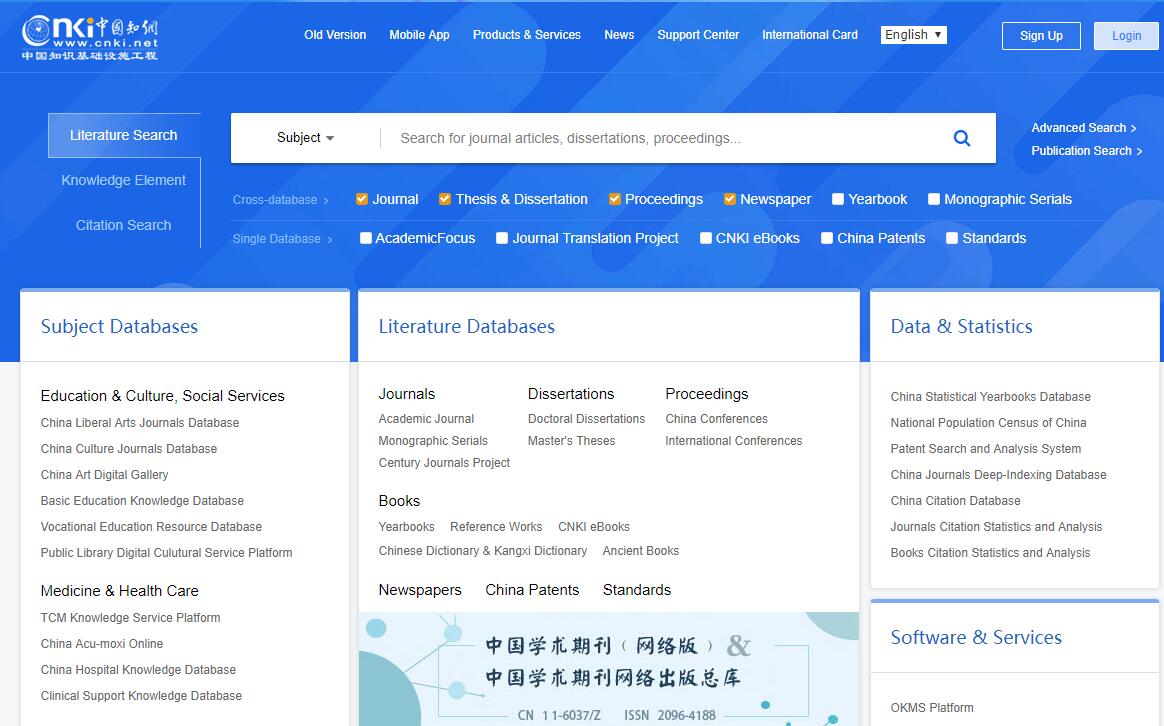Tick the CNKI eBooks checkbox
The height and width of the screenshot is (726, 1164).
coord(705,238)
